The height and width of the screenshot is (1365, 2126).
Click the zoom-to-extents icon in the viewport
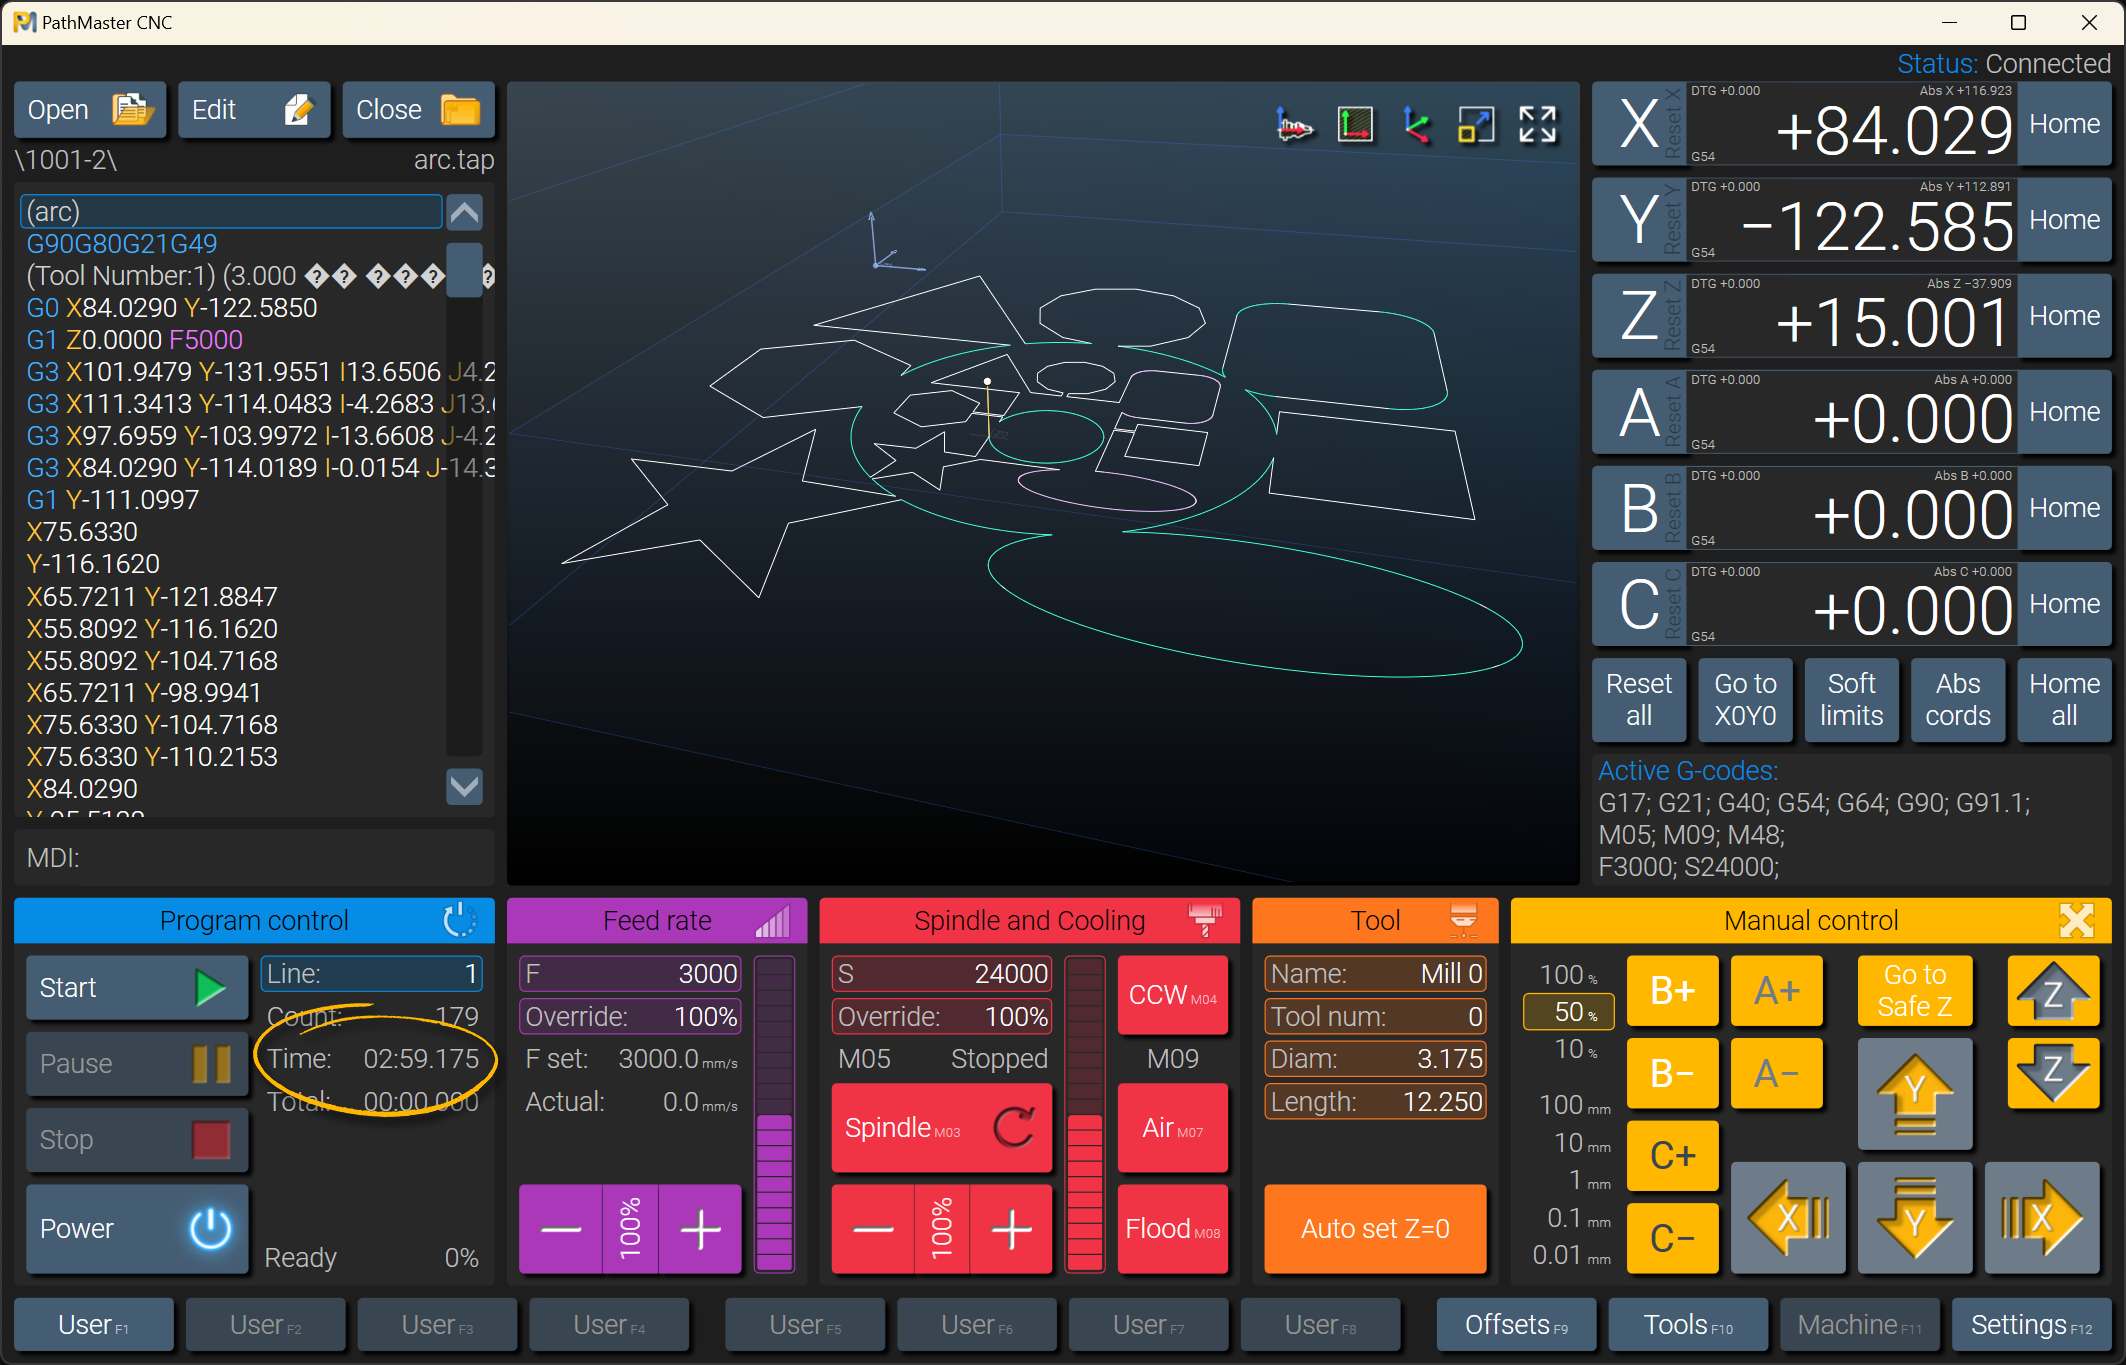coord(1476,126)
